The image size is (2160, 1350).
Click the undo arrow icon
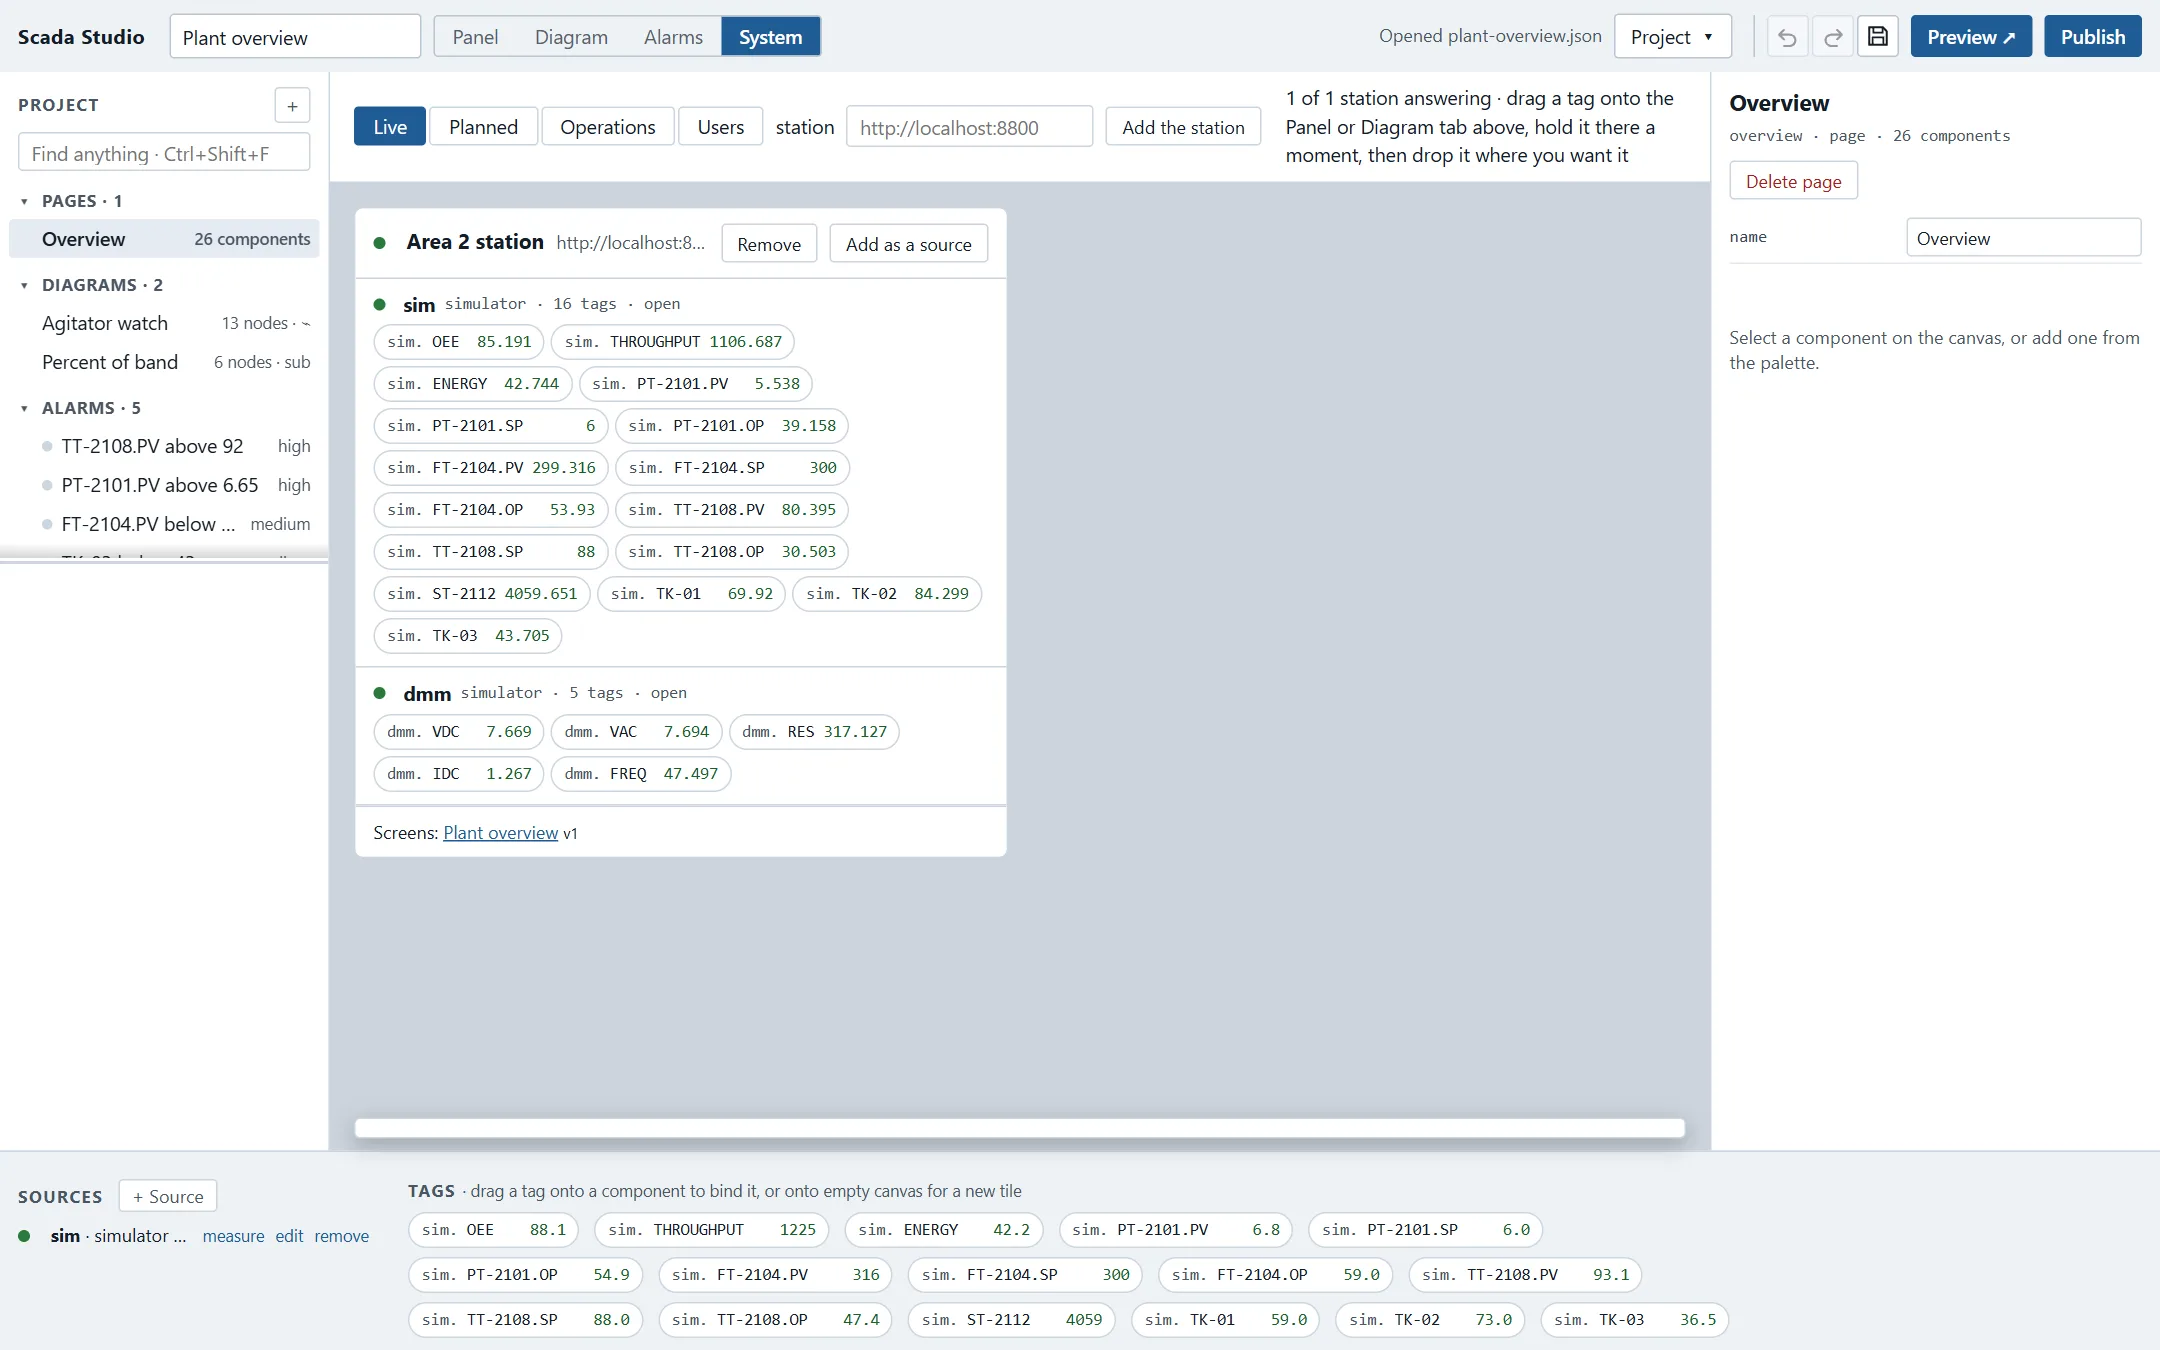[x=1787, y=37]
